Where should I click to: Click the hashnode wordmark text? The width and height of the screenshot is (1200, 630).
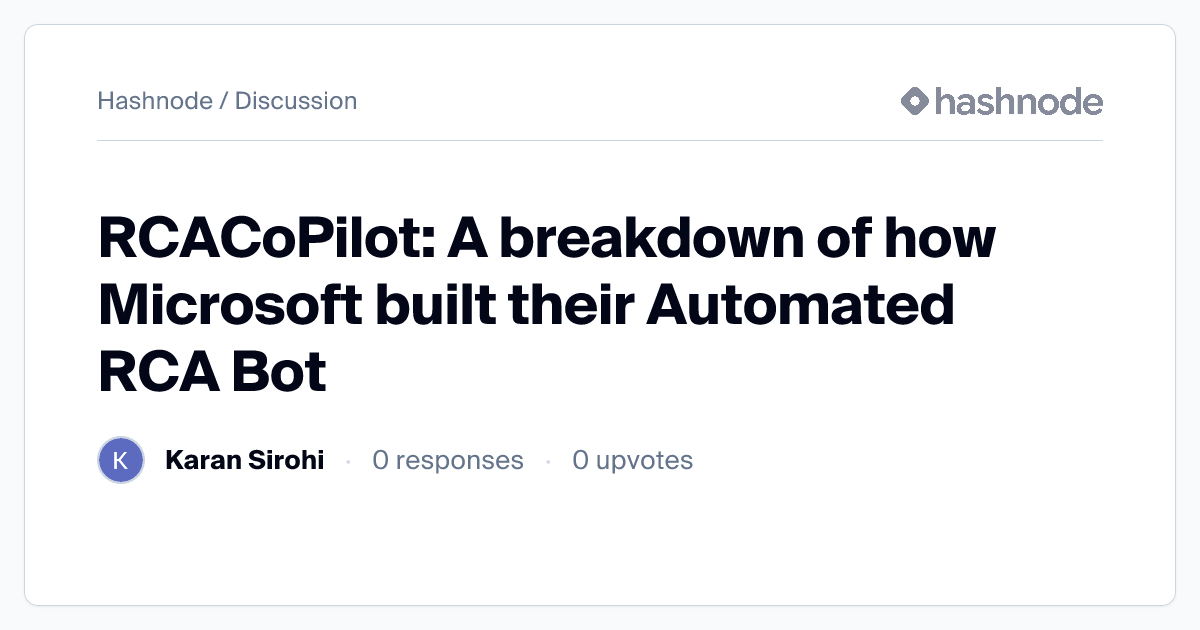pyautogui.click(x=1018, y=101)
